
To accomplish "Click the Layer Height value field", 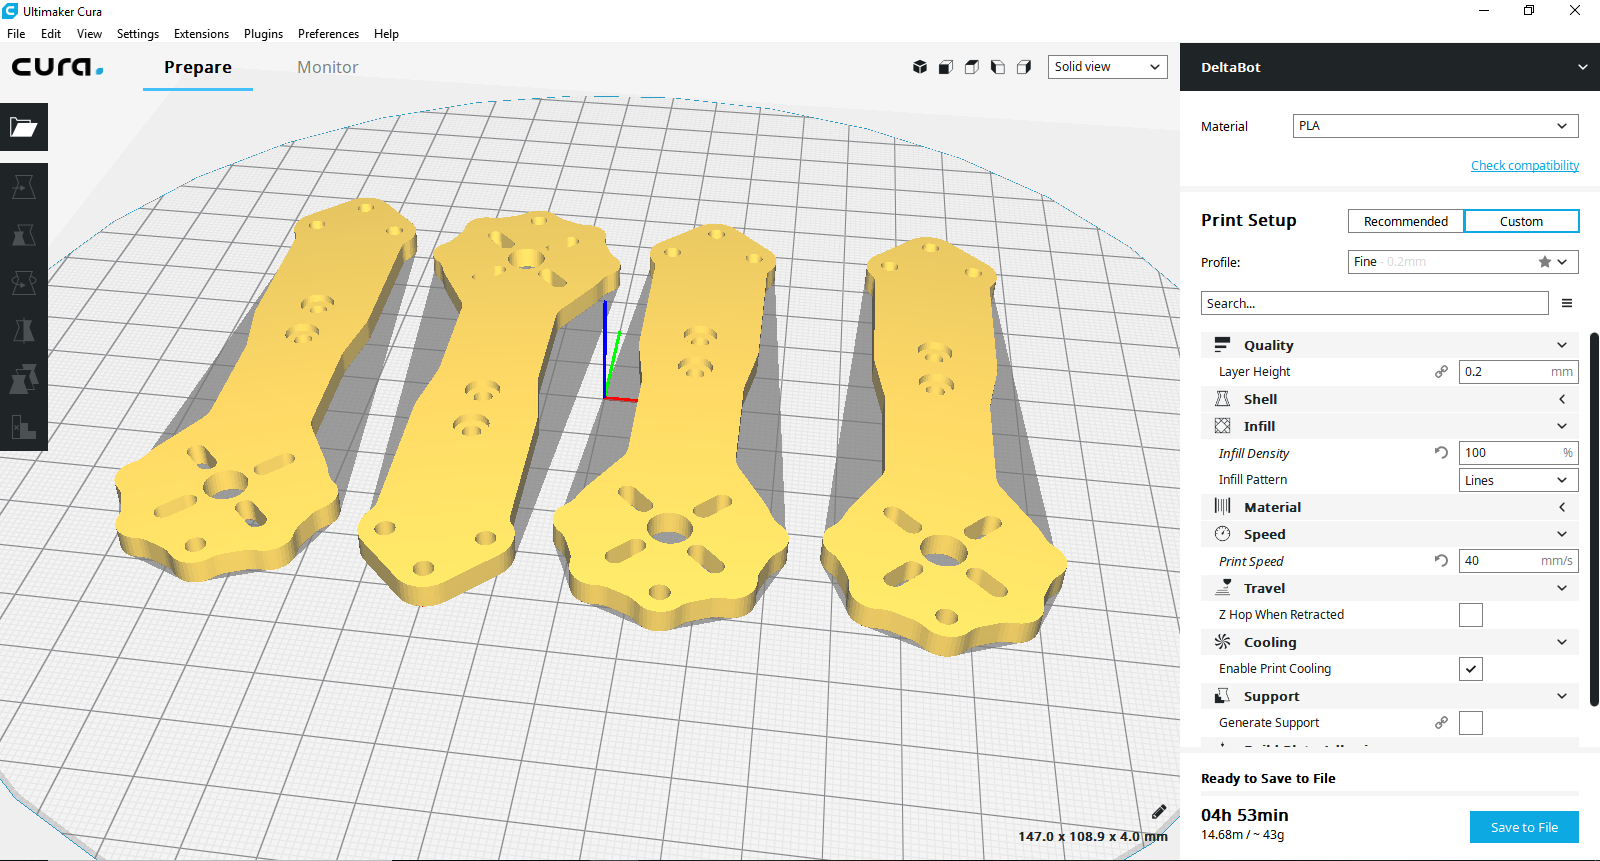I will point(1518,372).
